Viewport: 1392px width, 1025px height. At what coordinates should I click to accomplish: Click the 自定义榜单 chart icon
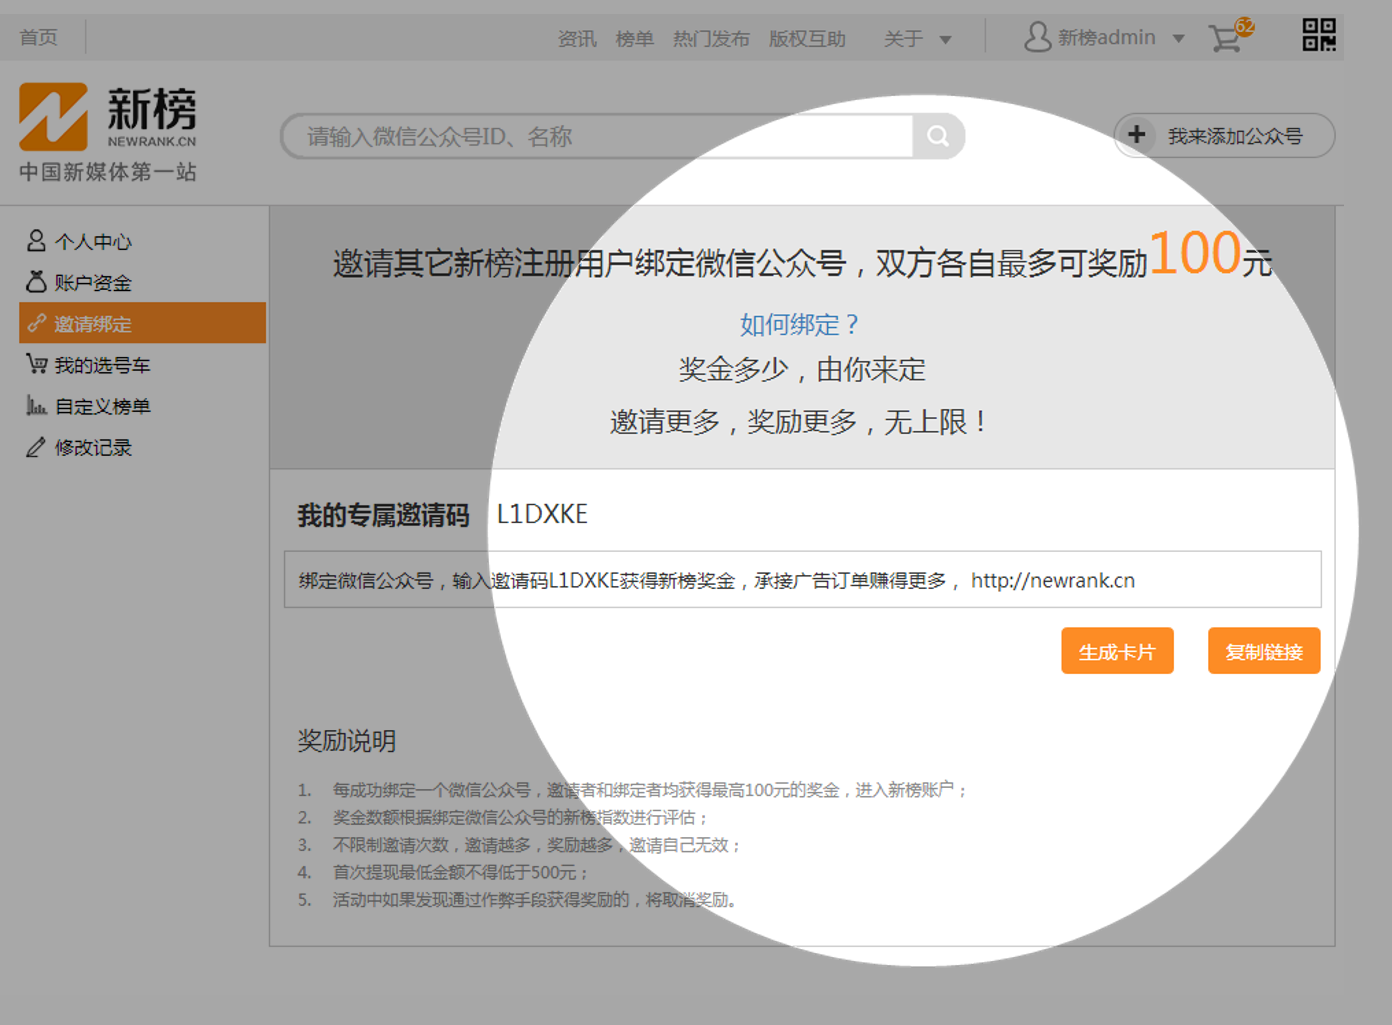tap(36, 405)
